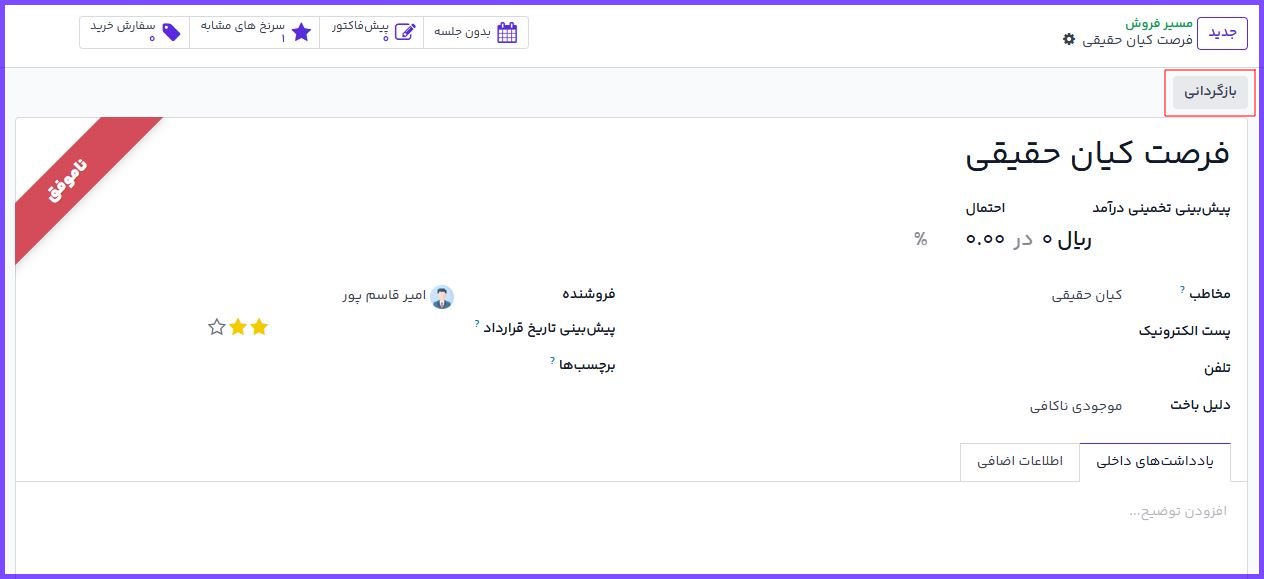Open the مخاطب field showing کیان حقیقی
The width and height of the screenshot is (1264, 579).
tap(1086, 295)
